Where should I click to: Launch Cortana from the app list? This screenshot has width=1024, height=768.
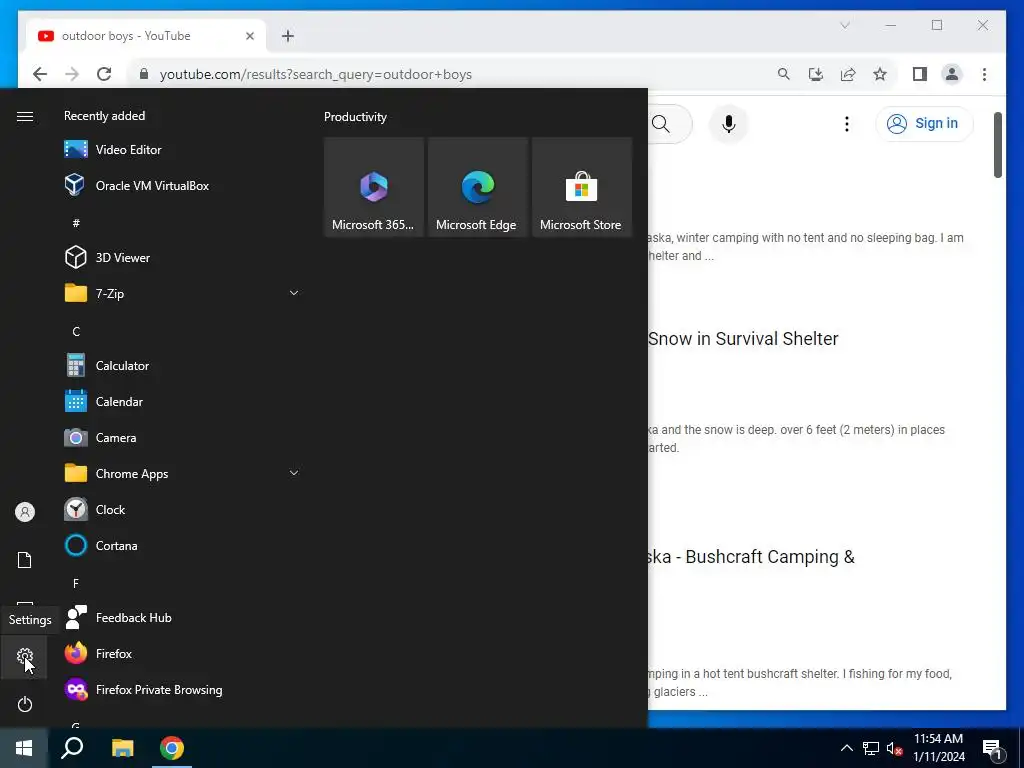[183, 545]
